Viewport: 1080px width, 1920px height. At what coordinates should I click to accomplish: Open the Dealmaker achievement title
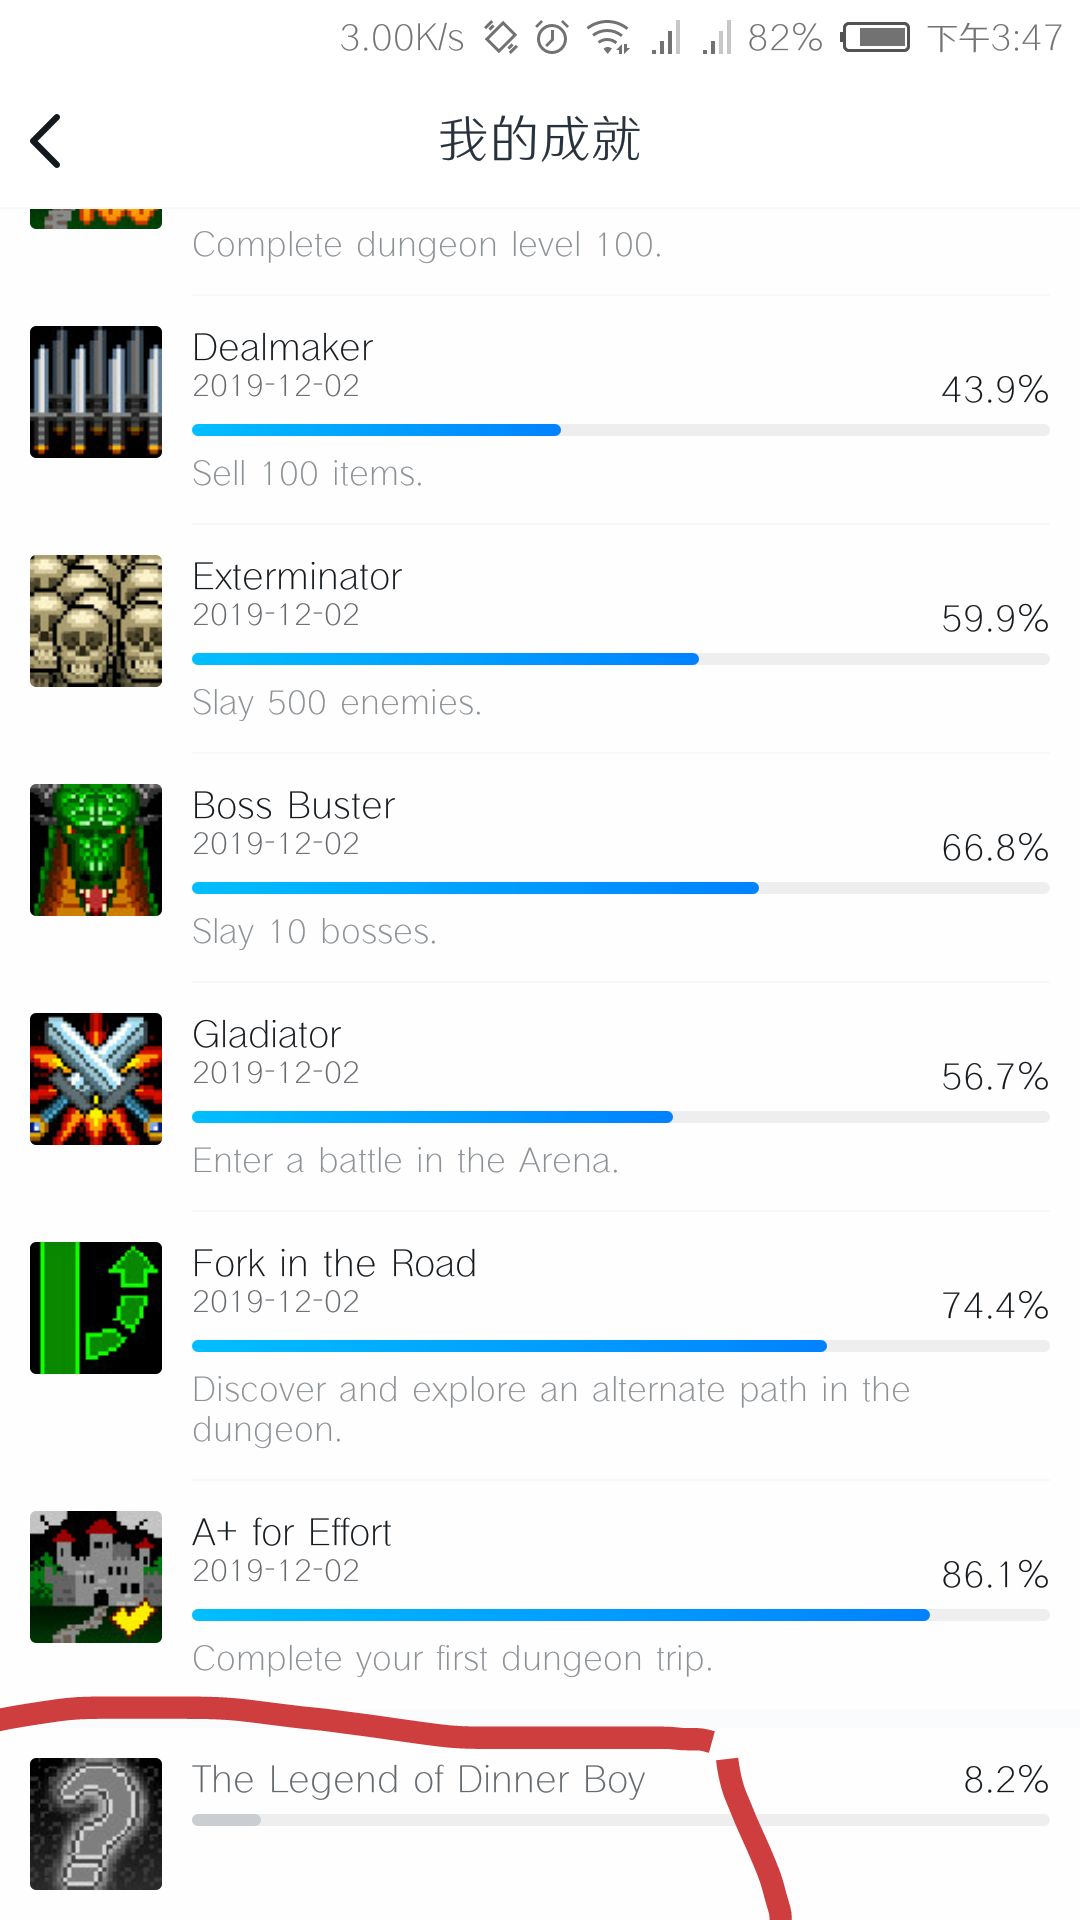(x=283, y=348)
